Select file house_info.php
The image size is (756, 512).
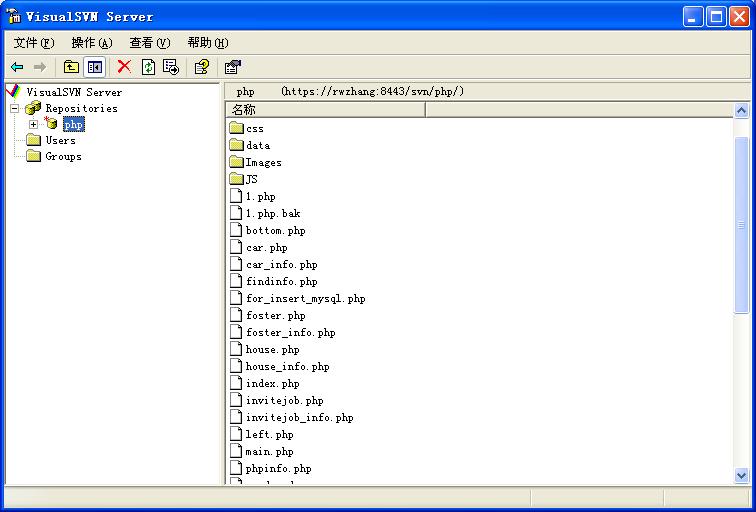click(x=287, y=366)
